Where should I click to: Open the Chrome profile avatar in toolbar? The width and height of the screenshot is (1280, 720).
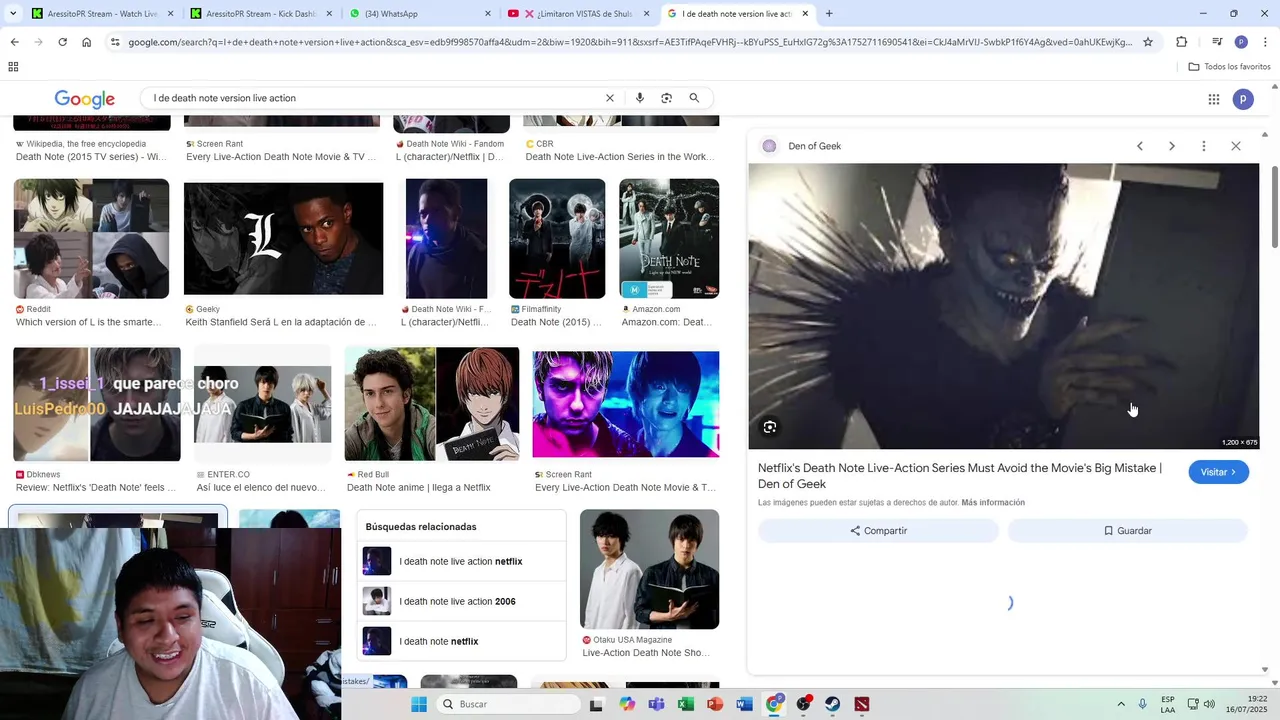coord(1241,42)
